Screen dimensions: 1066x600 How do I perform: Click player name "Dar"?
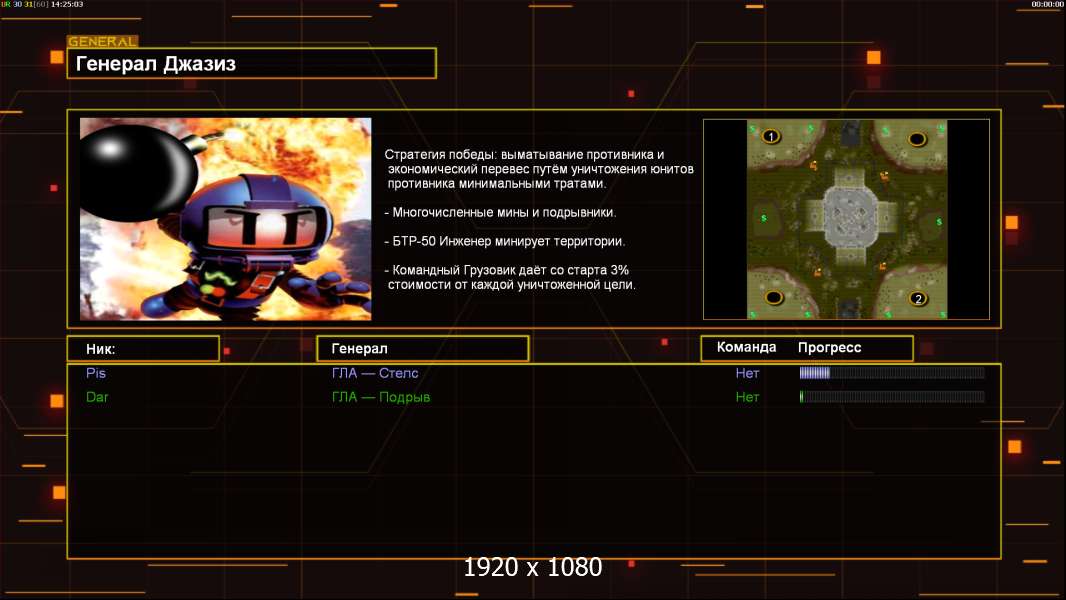(97, 397)
